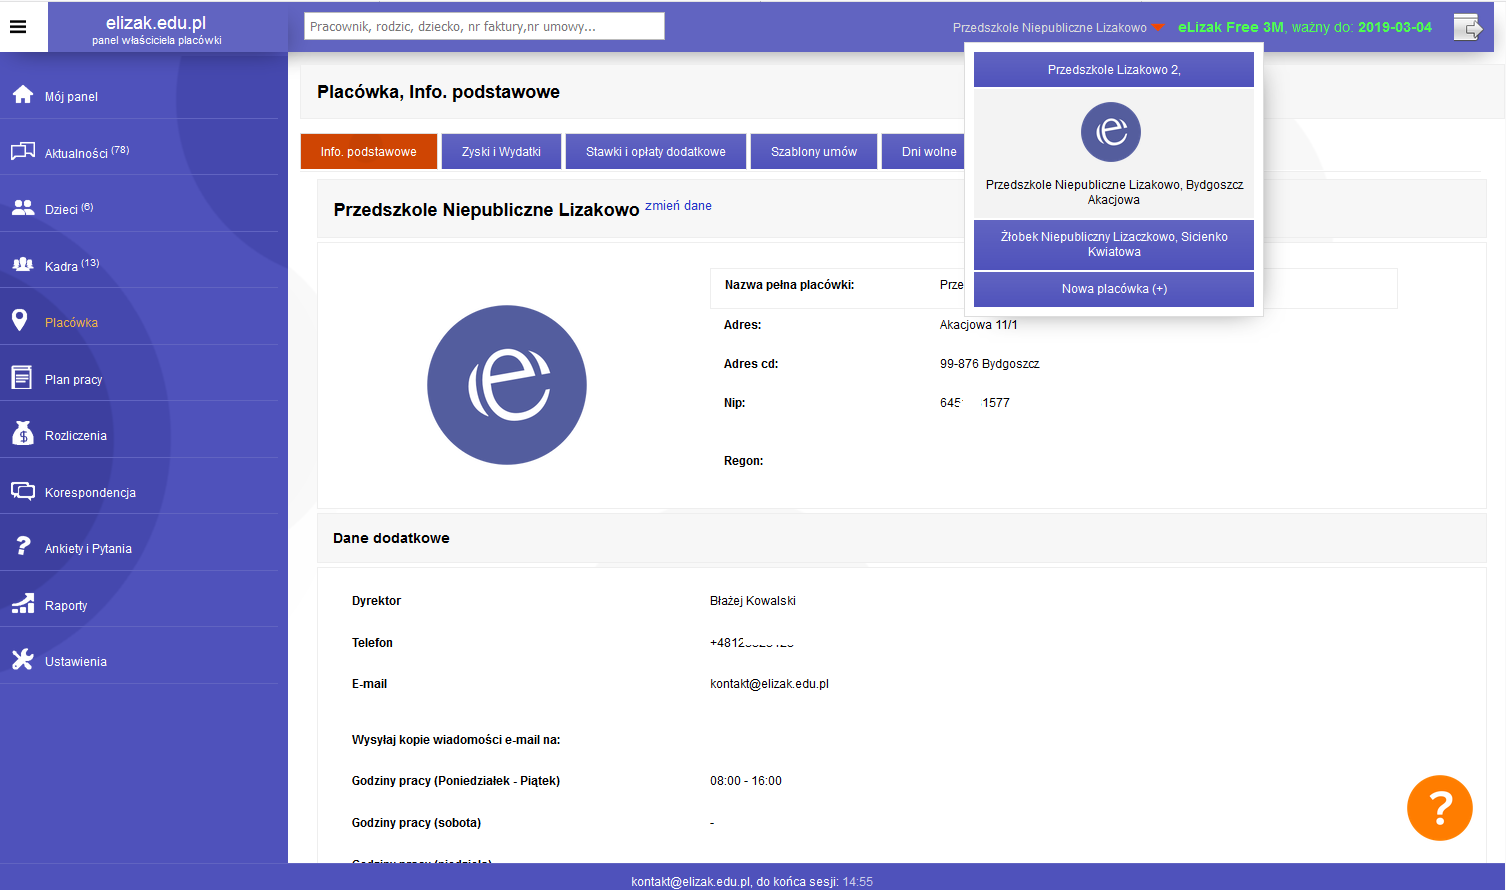Click working hours value 08:00 - 16:00
1506x890 pixels.
[x=746, y=781]
